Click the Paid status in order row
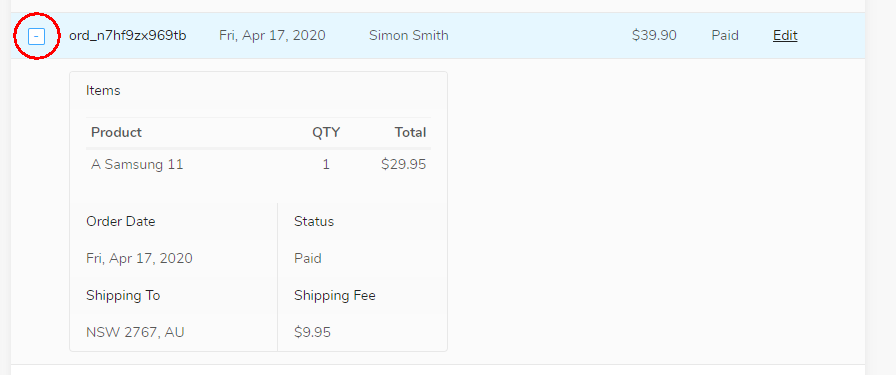 [x=725, y=35]
